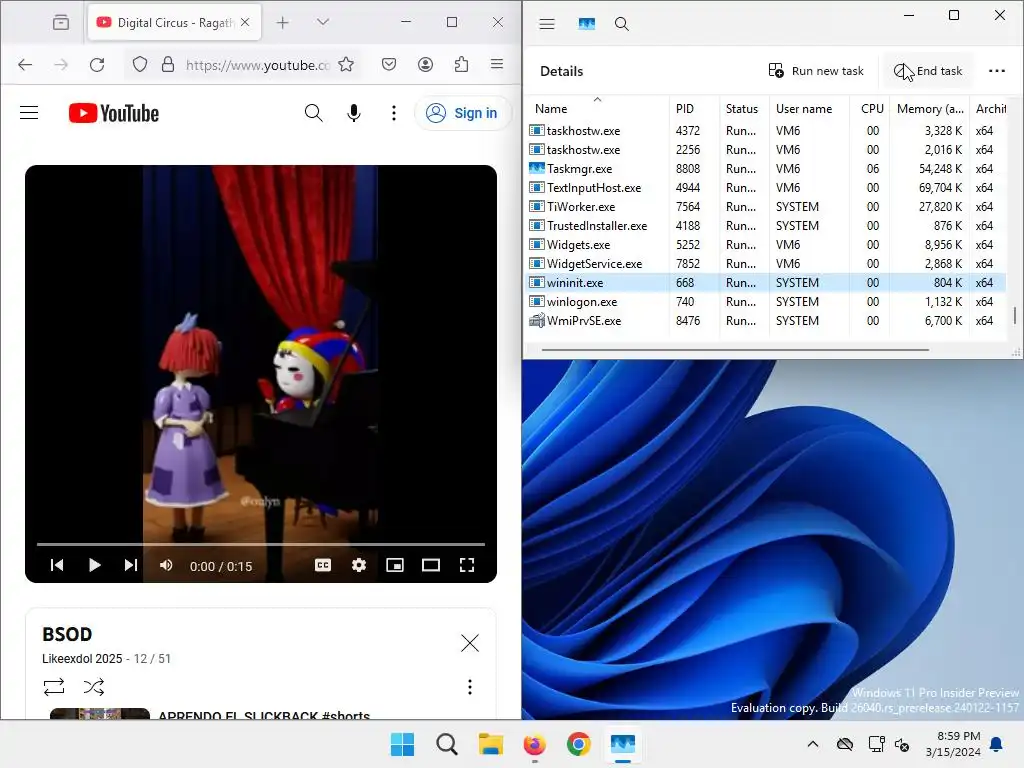
Task: Open YouTube settings three-dot menu
Action: (393, 113)
